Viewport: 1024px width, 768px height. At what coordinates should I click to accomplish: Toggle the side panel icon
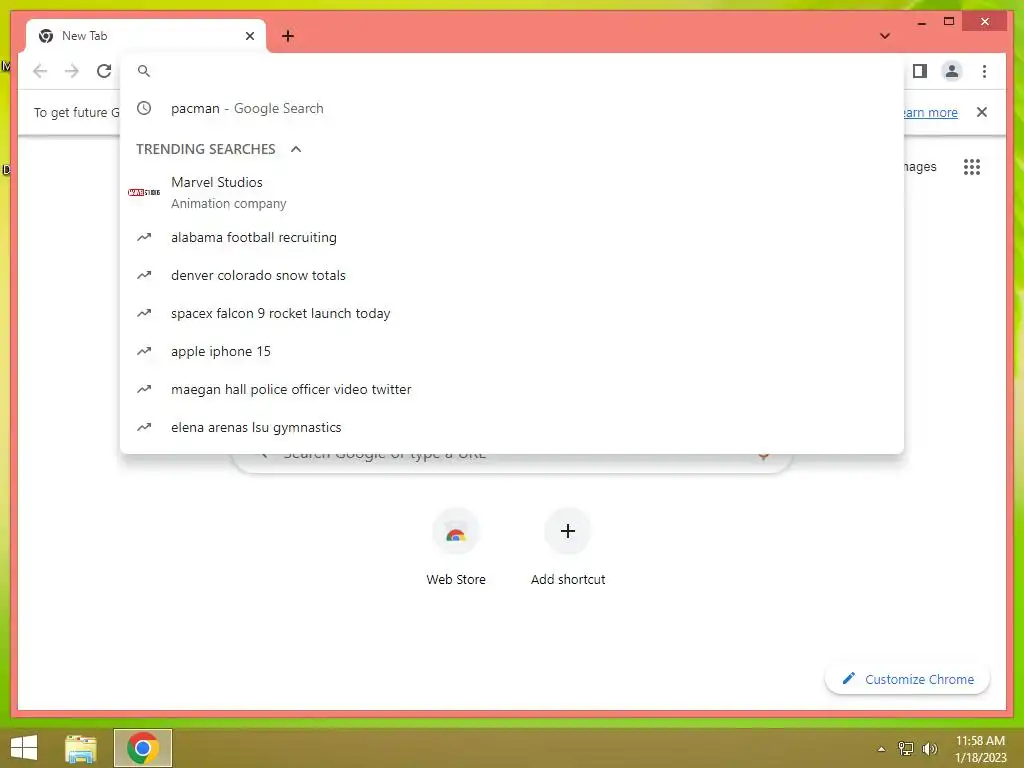(x=920, y=71)
